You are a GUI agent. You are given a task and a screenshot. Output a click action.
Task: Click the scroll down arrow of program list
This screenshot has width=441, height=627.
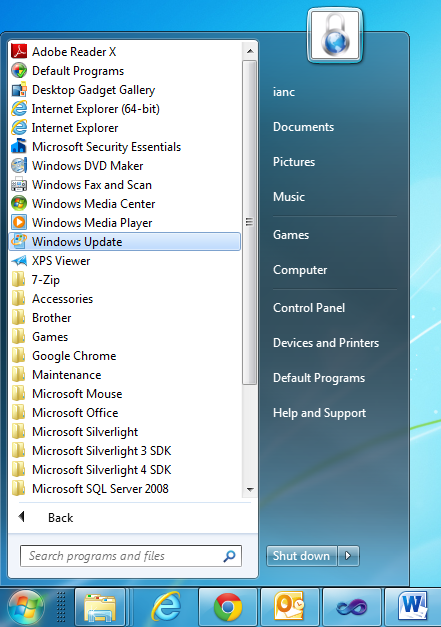pyautogui.click(x=250, y=489)
